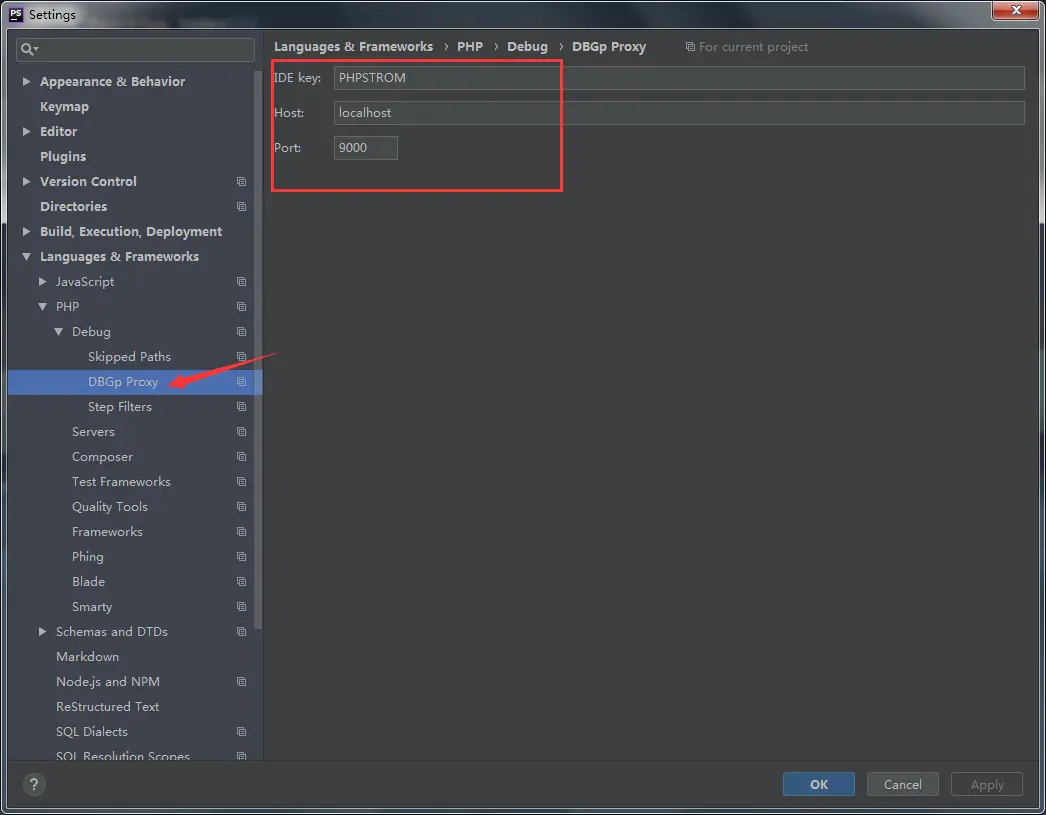Open the Step Filters page
This screenshot has width=1046, height=815.
click(119, 407)
